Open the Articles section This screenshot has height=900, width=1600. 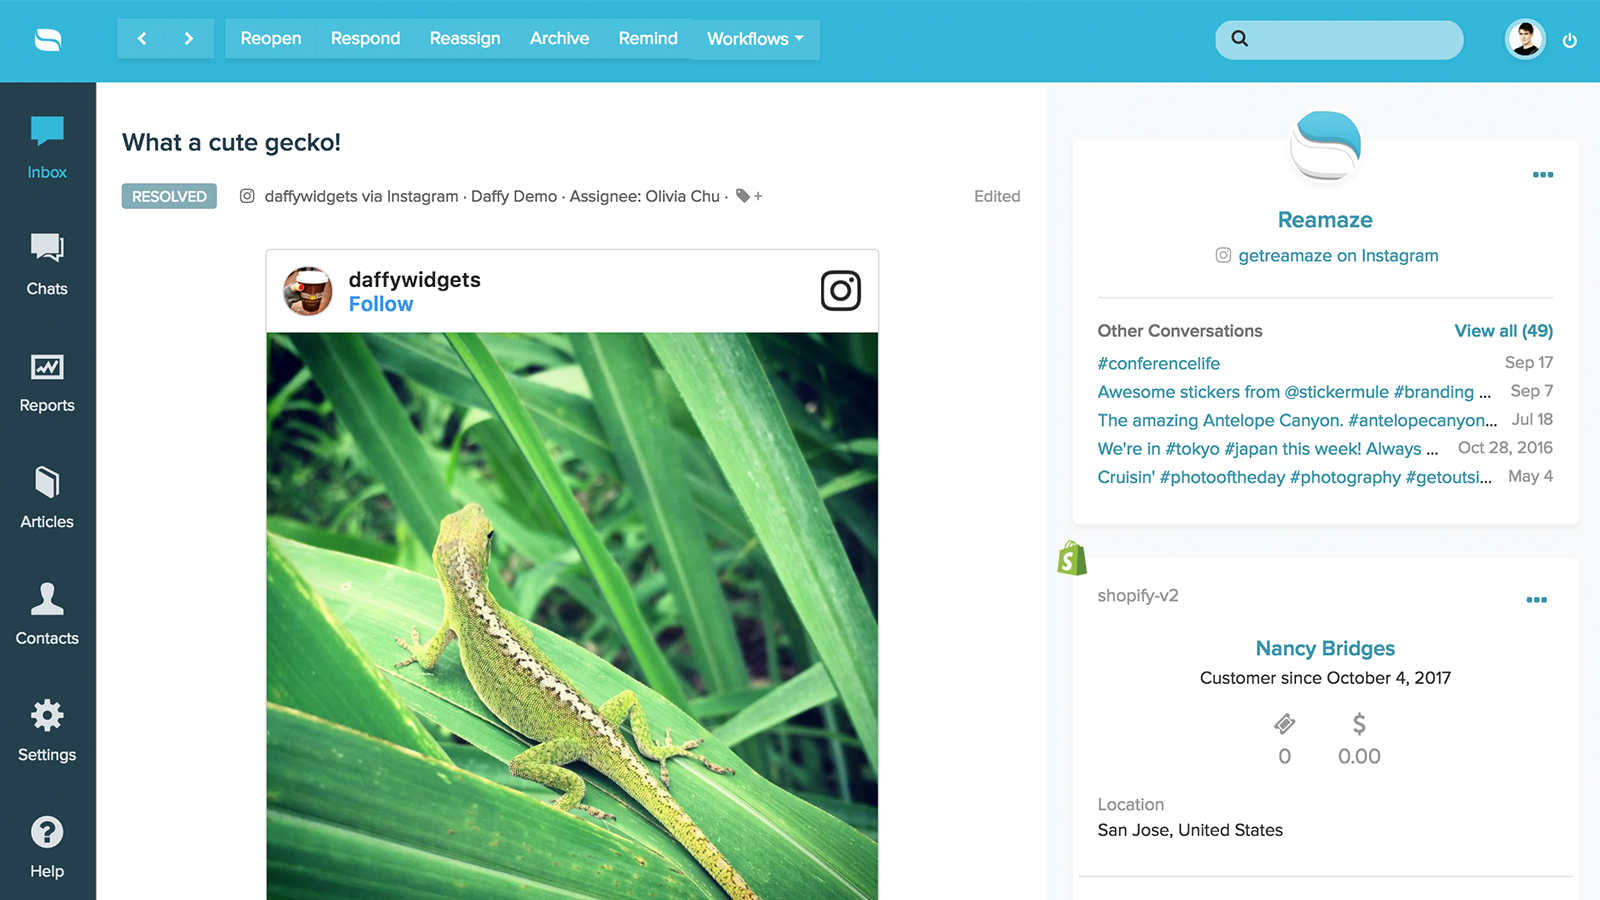47,498
